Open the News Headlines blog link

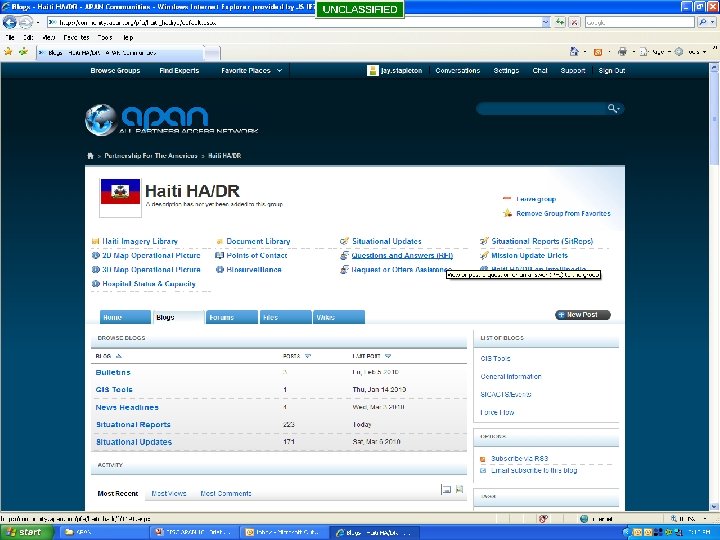point(127,407)
